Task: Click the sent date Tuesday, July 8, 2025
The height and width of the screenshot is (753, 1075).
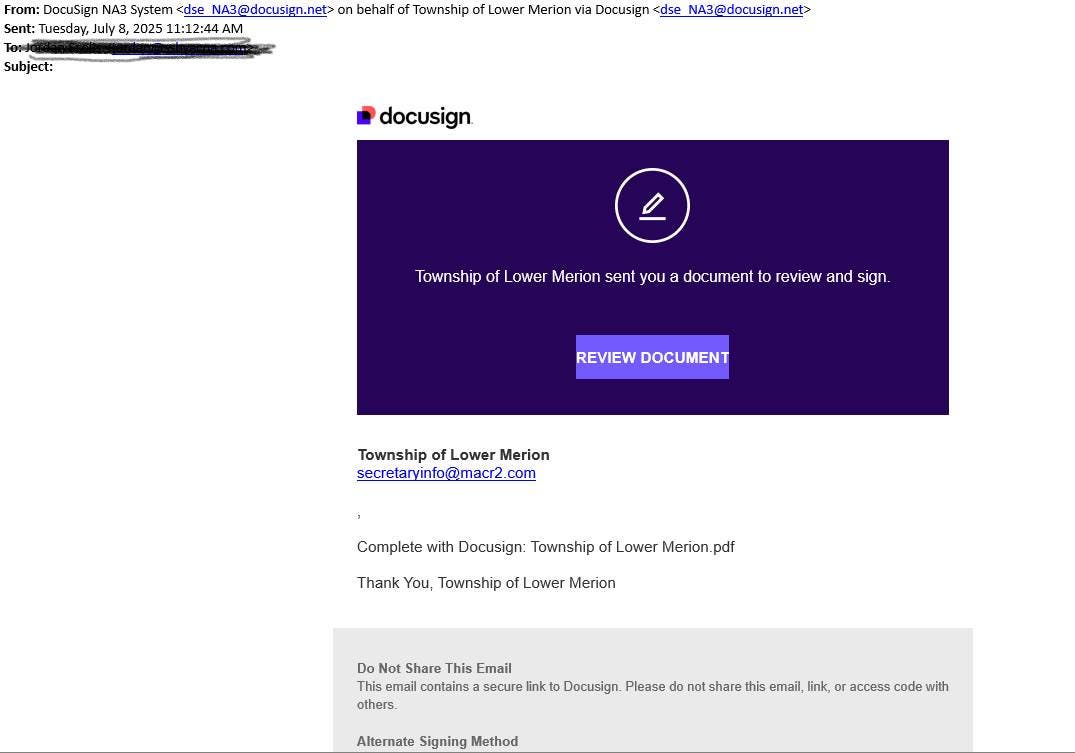Action: (140, 28)
